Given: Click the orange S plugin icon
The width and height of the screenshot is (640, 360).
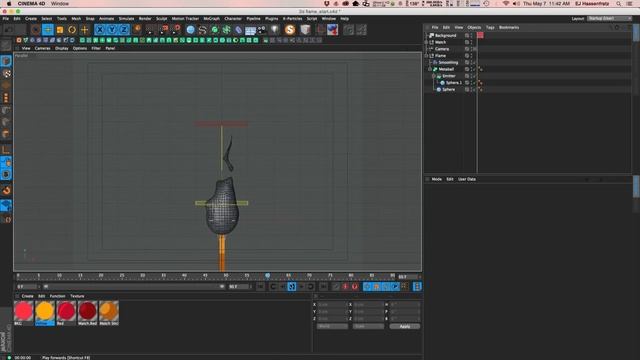Looking at the screenshot, I should [290, 29].
